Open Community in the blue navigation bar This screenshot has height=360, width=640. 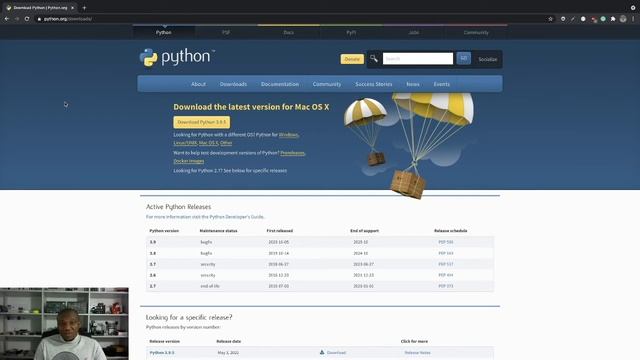(327, 84)
